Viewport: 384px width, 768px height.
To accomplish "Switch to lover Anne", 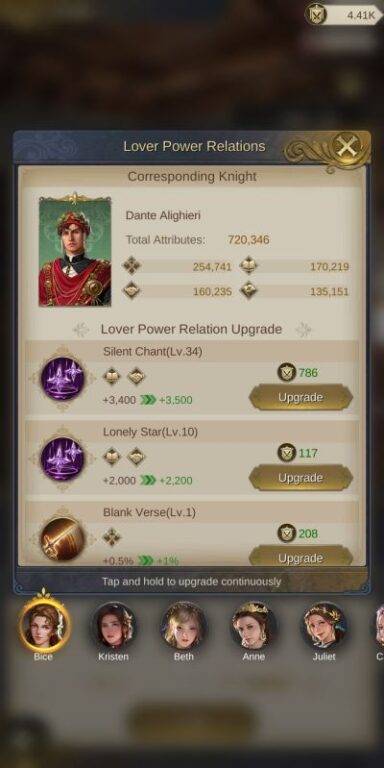I will pos(254,625).
